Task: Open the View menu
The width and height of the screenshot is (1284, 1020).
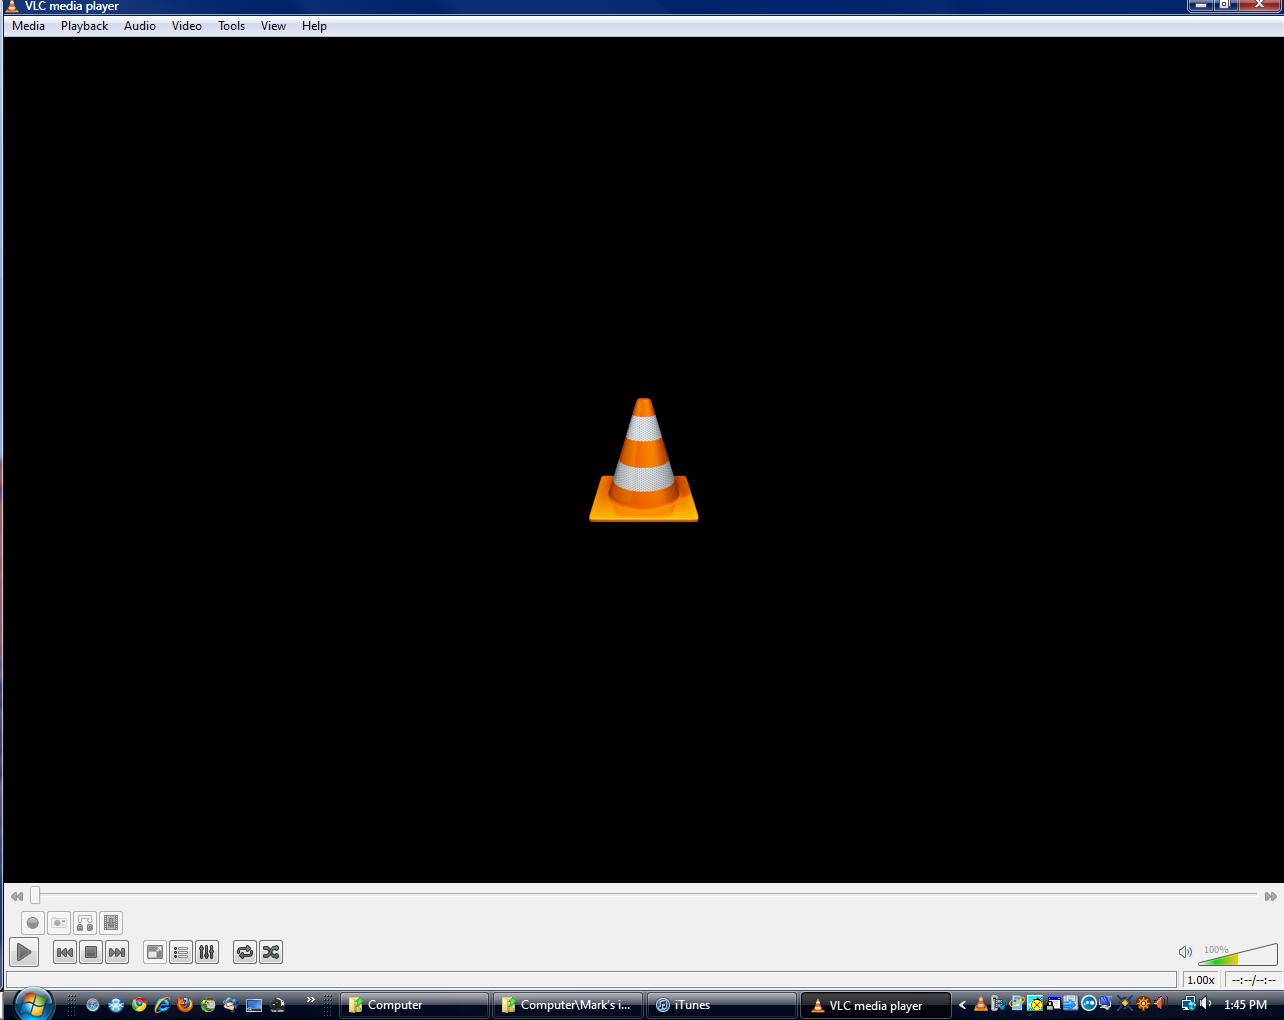Action: 273,26
